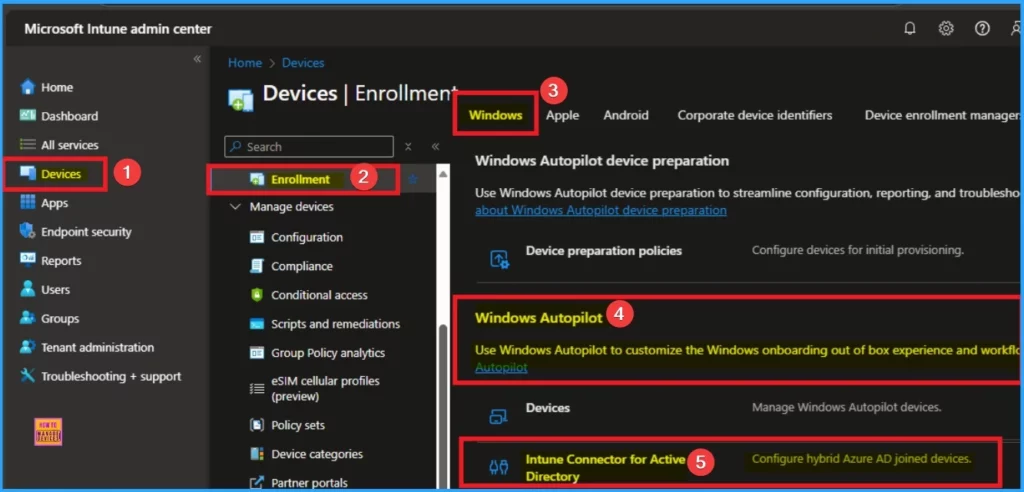
Task: Open Device preparation policies
Action: coord(603,250)
